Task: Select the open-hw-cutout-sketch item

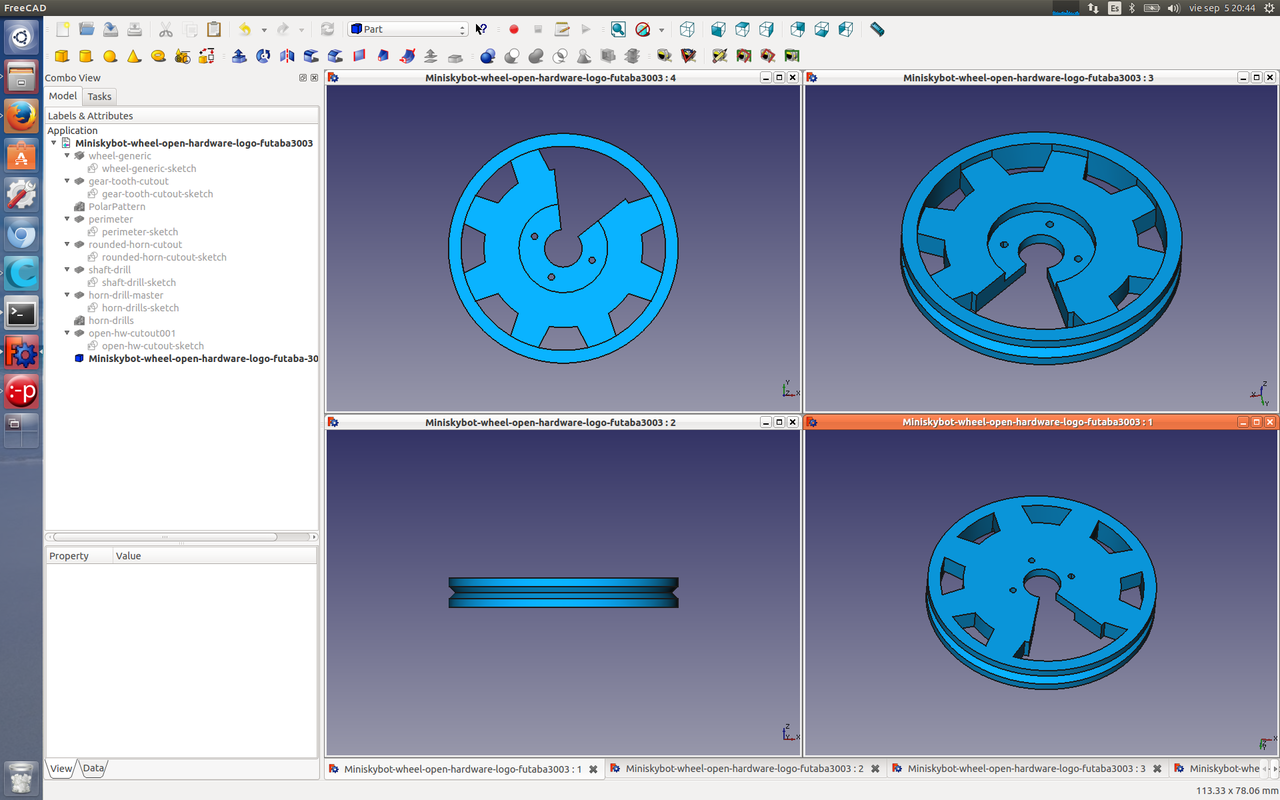Action: [x=152, y=346]
